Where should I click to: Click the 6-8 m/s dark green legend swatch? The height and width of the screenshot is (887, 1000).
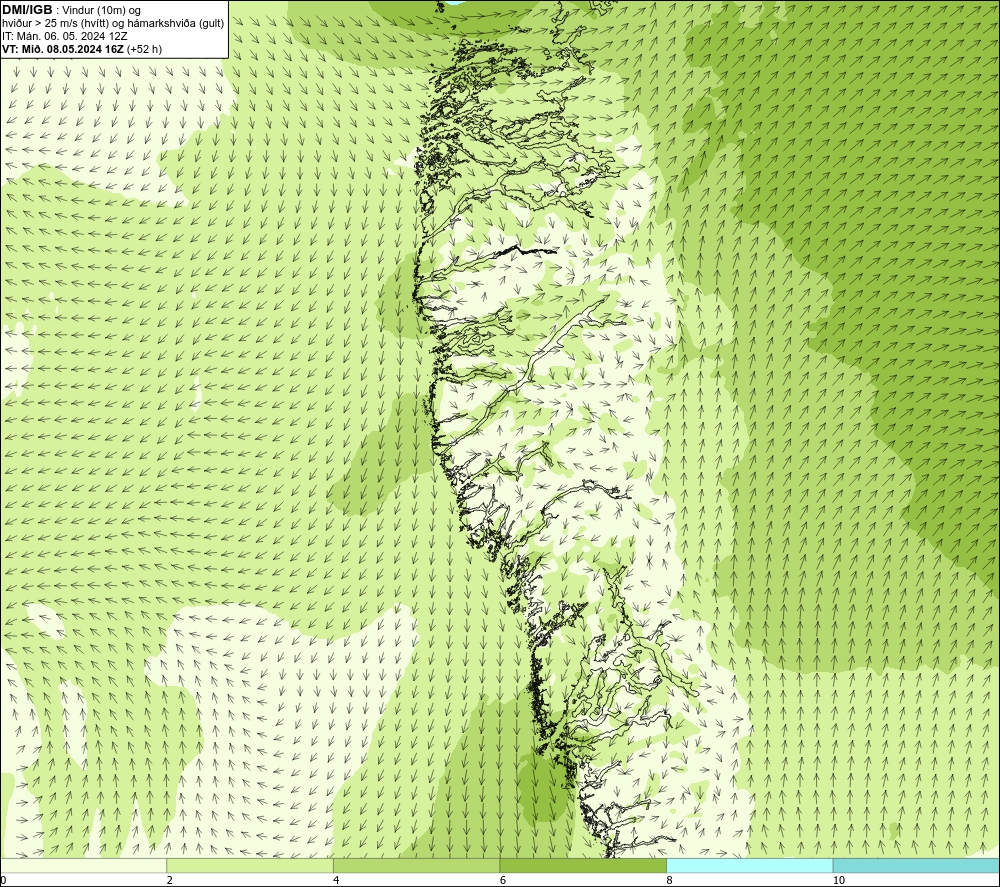[x=583, y=865]
